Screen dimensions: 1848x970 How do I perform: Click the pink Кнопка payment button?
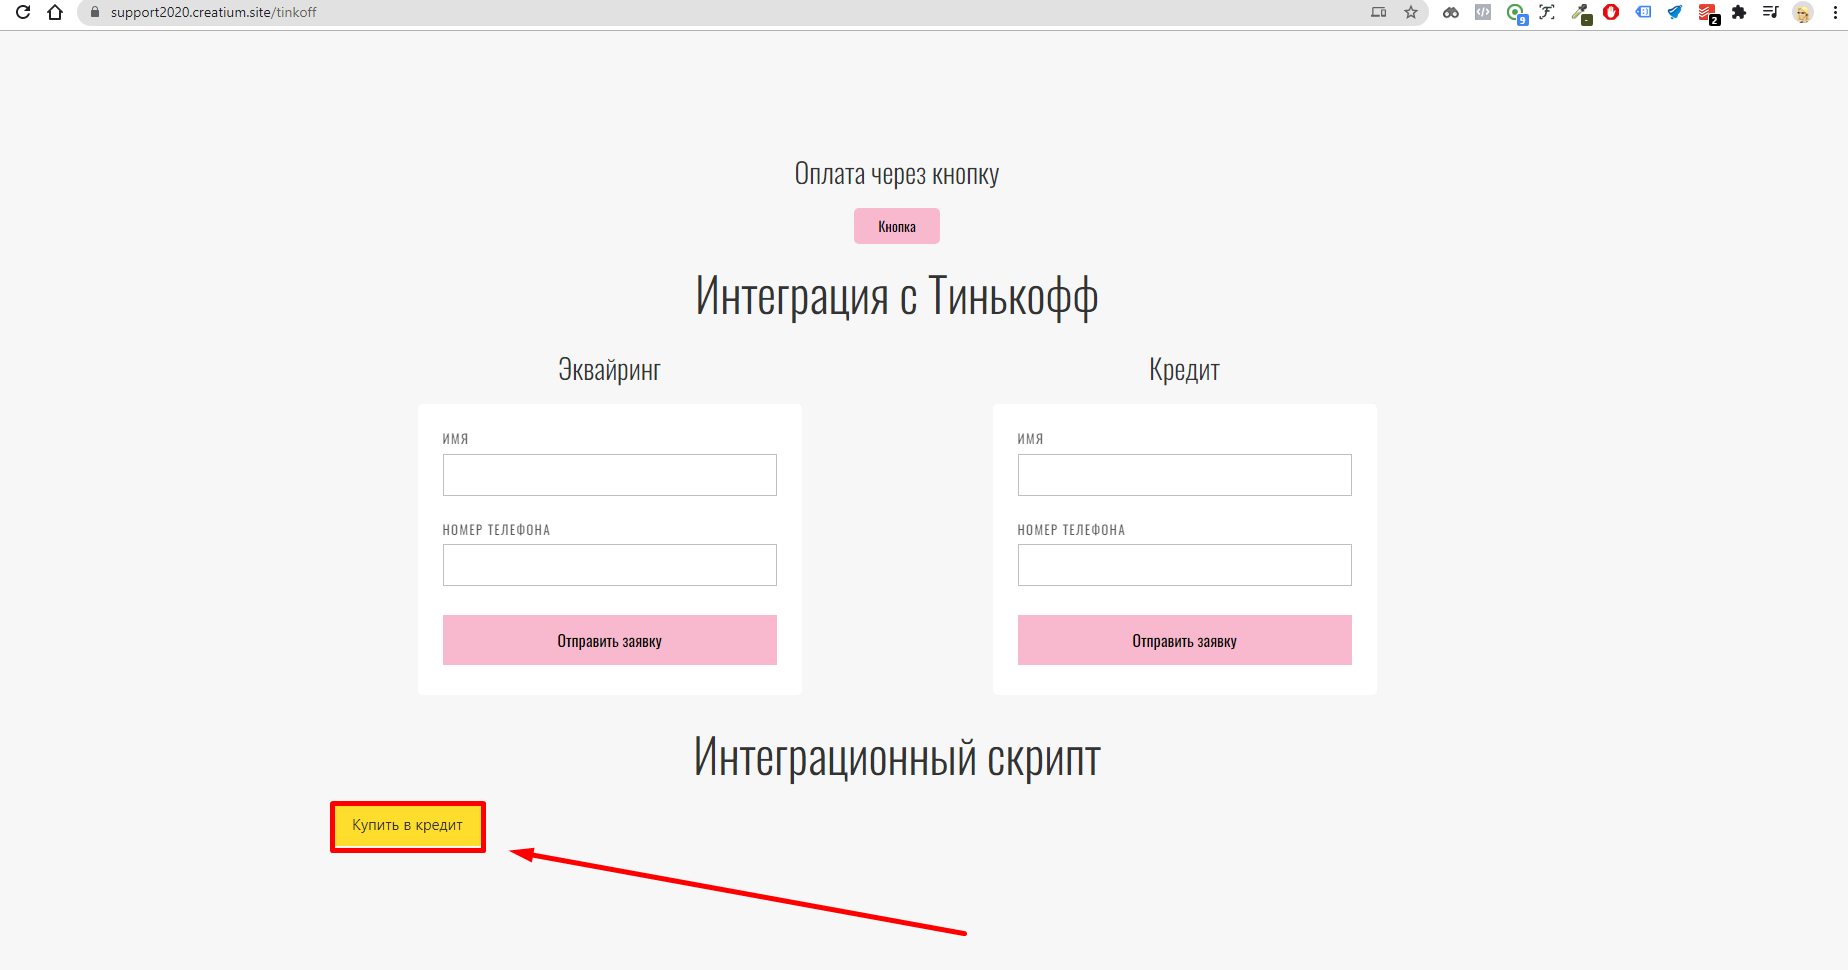tap(897, 226)
